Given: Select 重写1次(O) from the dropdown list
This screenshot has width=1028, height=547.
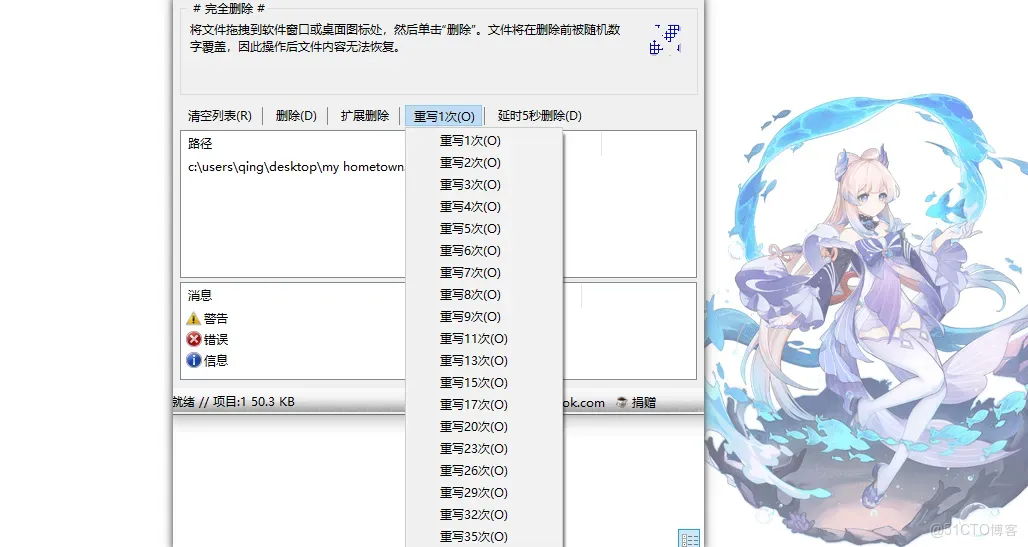Looking at the screenshot, I should [470, 141].
